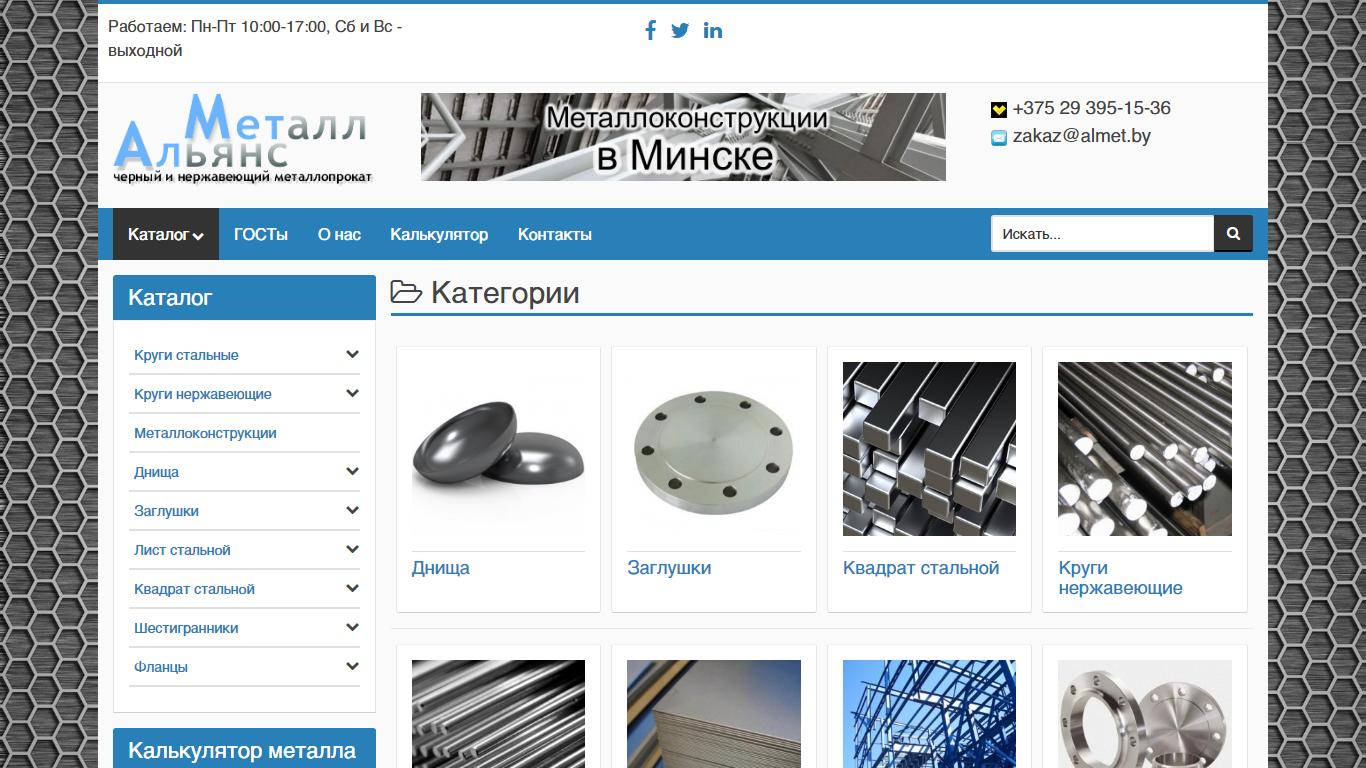Viewport: 1366px width, 768px height.
Task: Expand Днища chevron in sidebar
Action: (x=352, y=471)
